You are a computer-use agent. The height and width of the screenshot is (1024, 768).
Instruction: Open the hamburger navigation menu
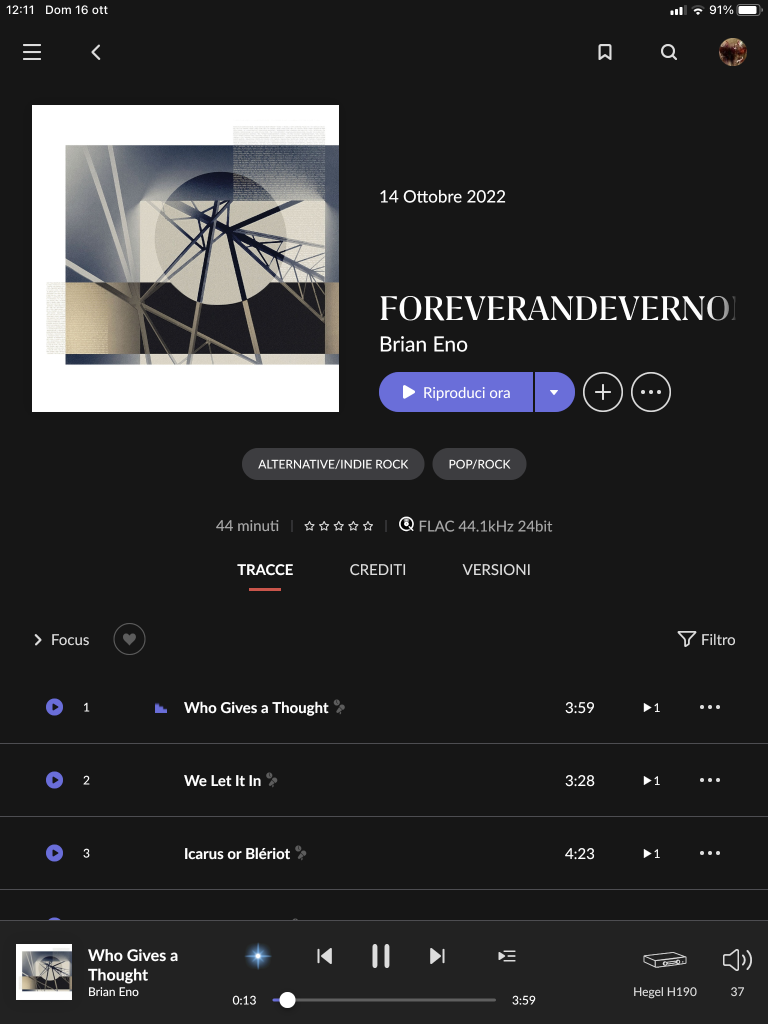point(32,52)
